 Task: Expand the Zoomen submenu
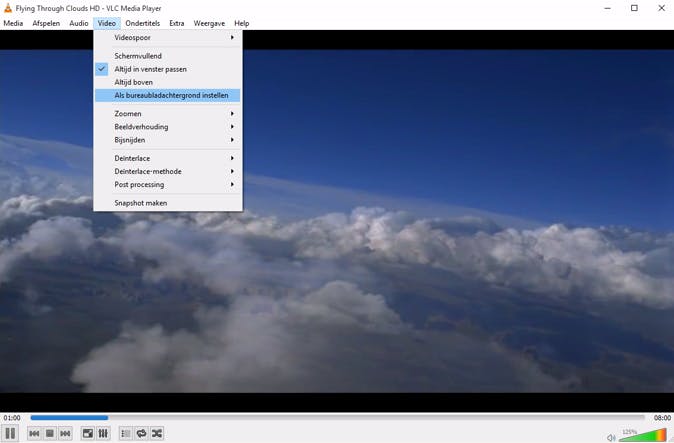click(168, 113)
